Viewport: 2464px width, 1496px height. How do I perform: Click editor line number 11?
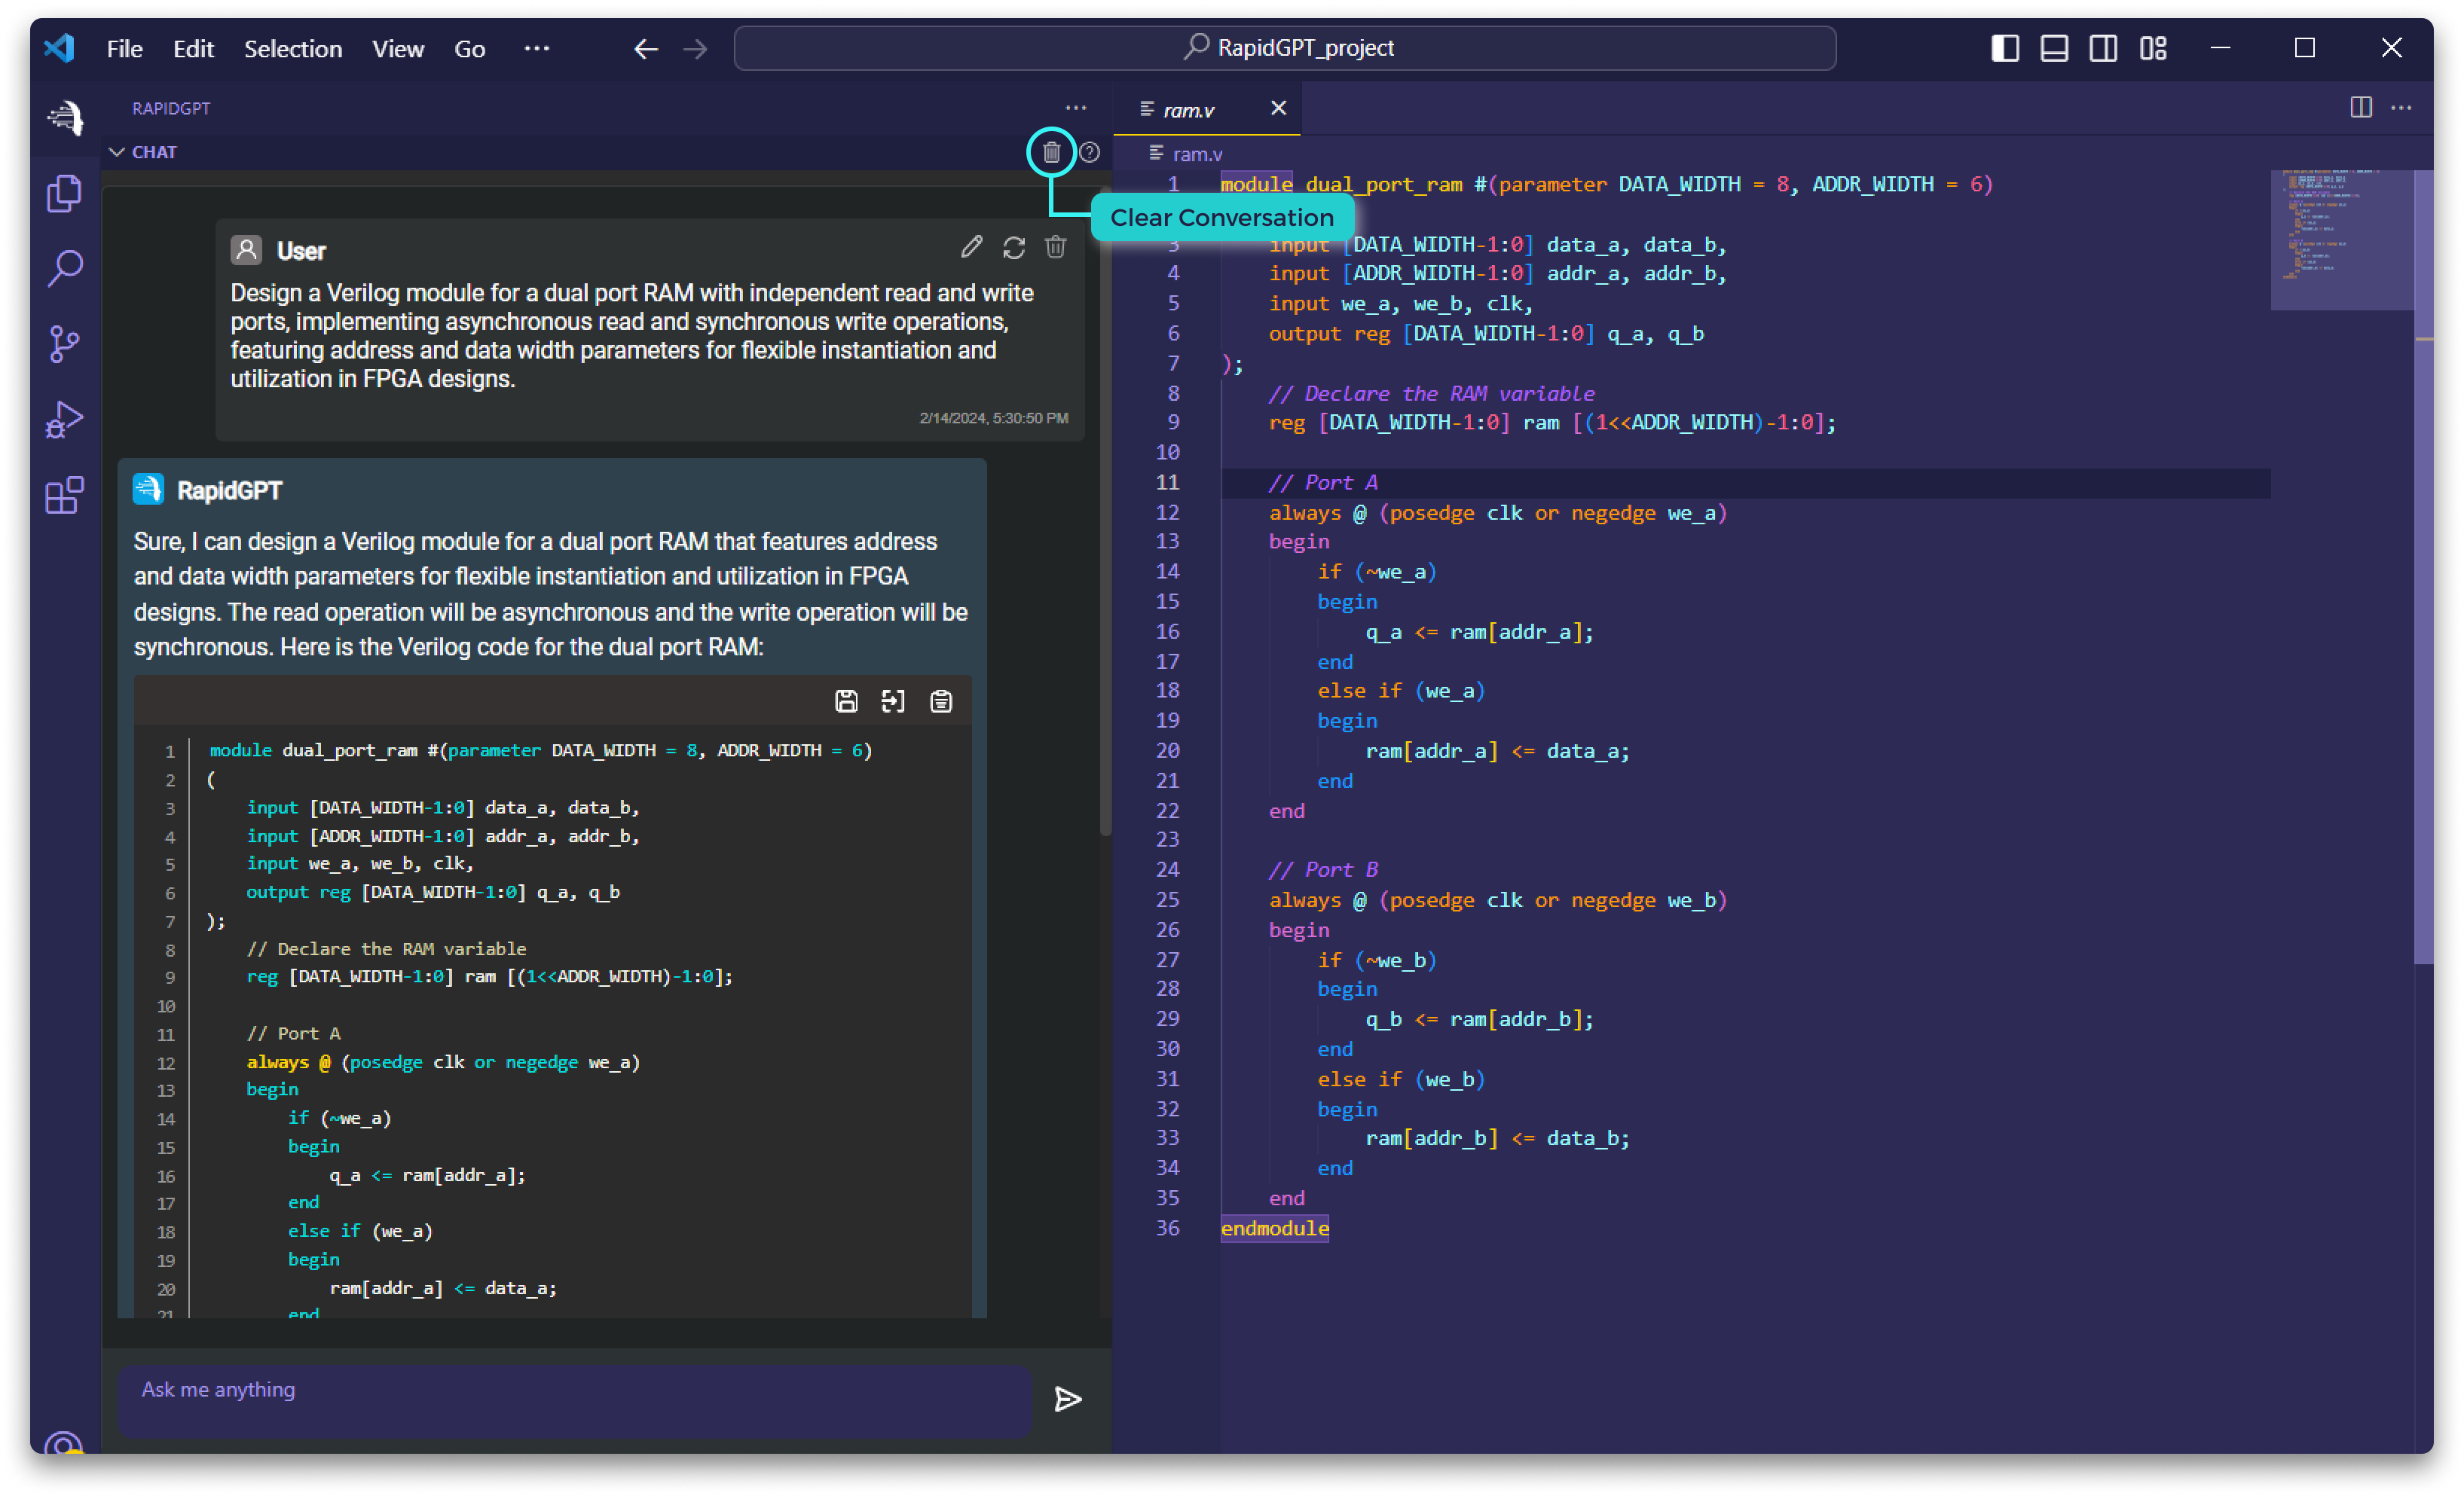pyautogui.click(x=1167, y=482)
